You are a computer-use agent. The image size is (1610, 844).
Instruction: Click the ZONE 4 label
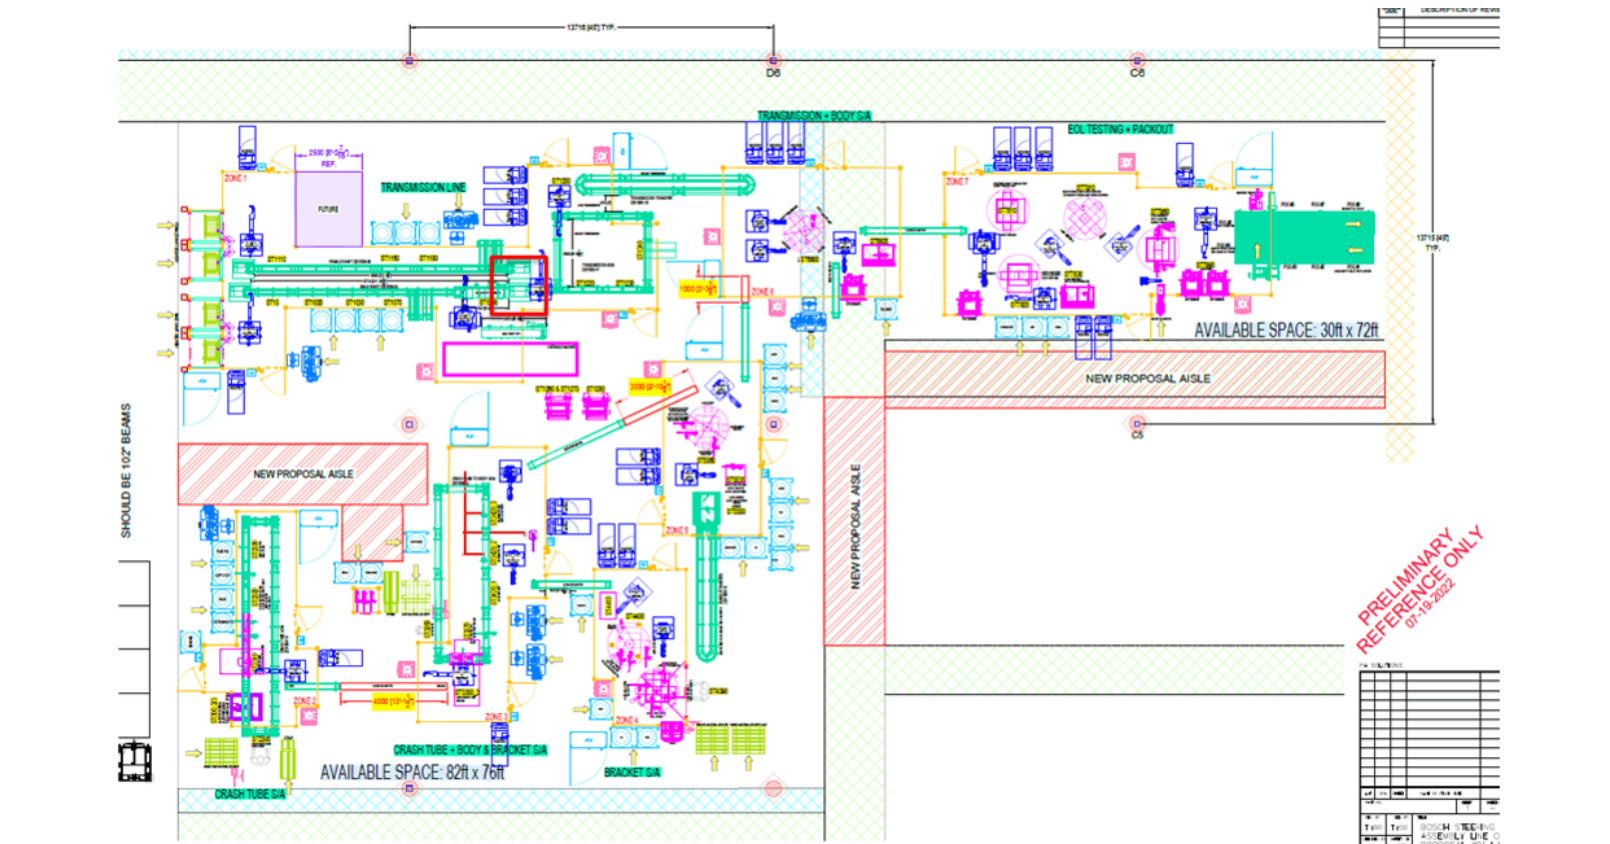tap(626, 720)
